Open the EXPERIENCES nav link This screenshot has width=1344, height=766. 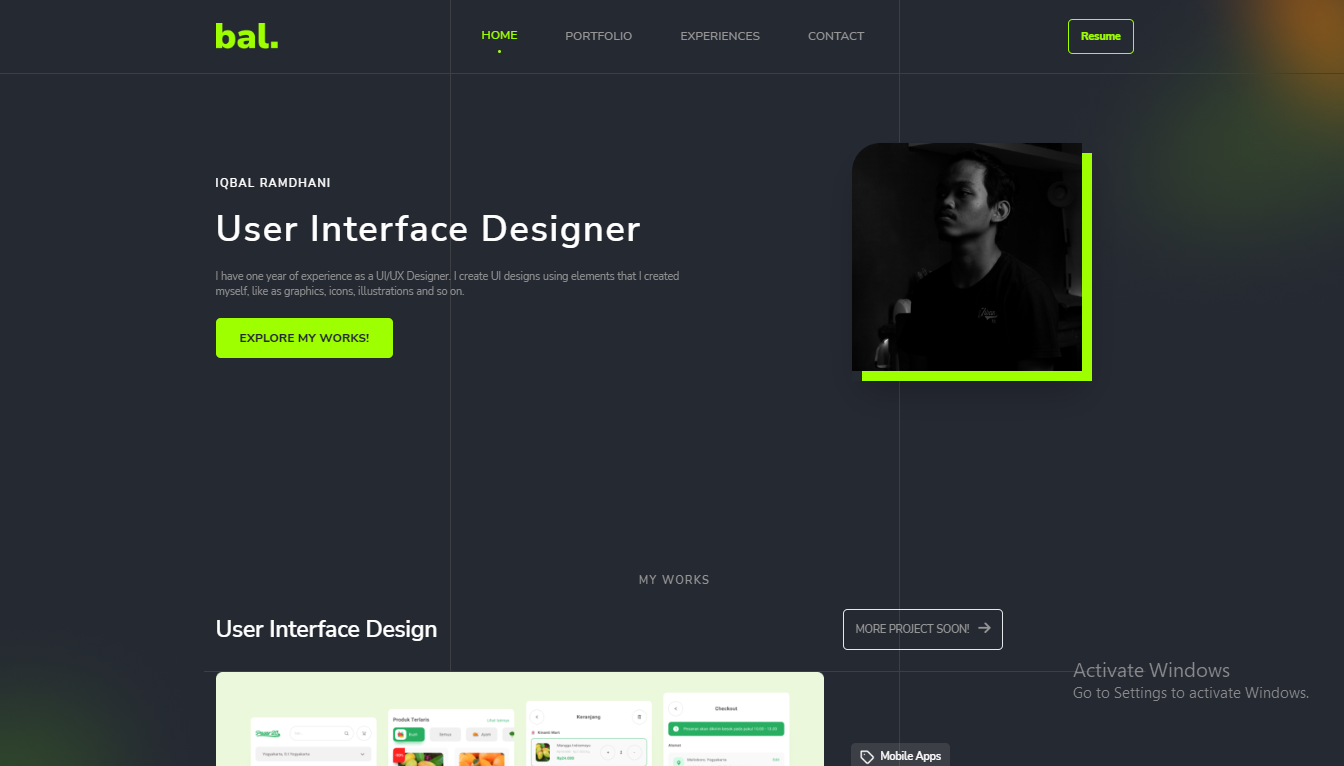(x=720, y=36)
